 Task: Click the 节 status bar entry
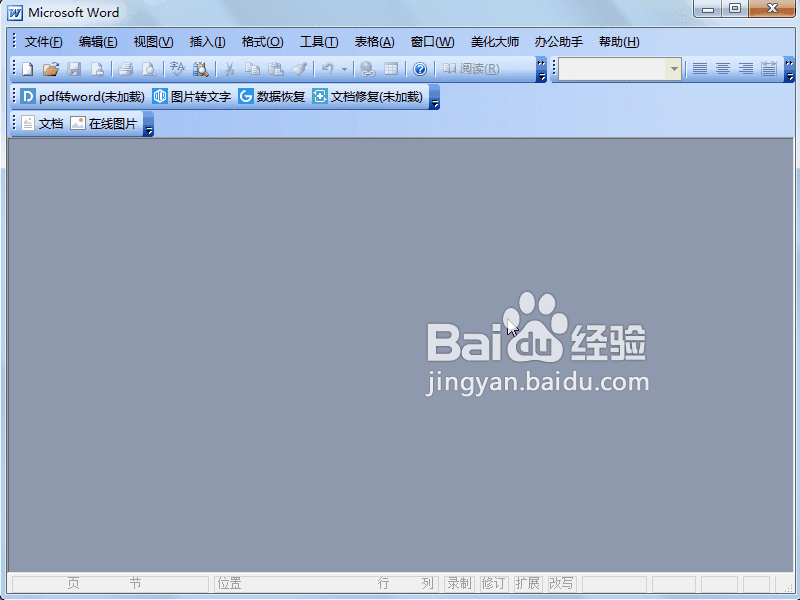tap(135, 583)
